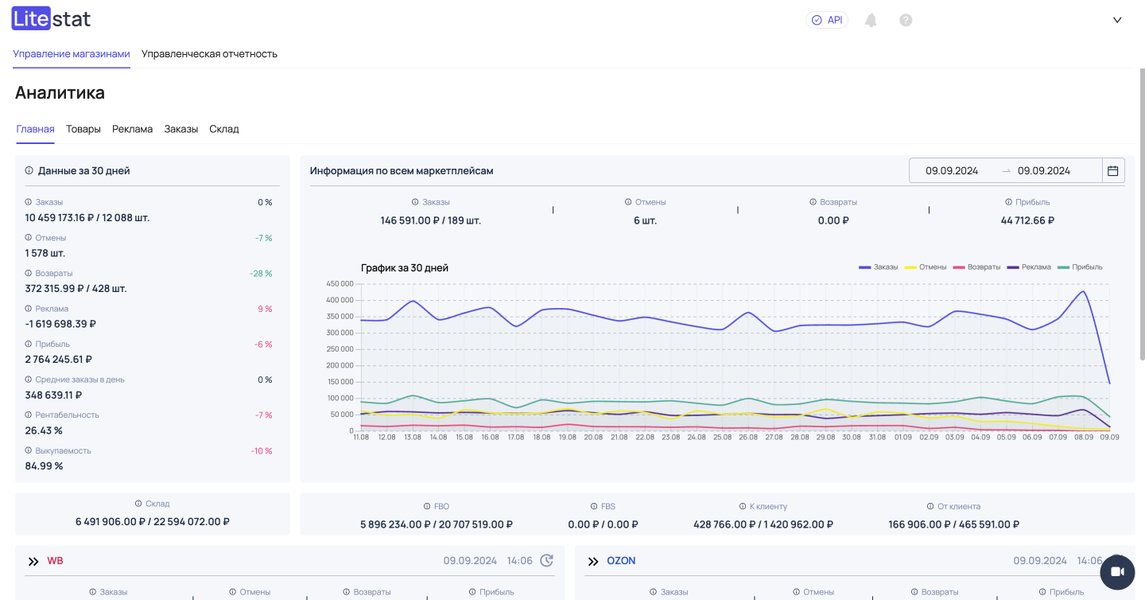Click info icon beside 'Данные за 30 дней'

click(x=29, y=171)
